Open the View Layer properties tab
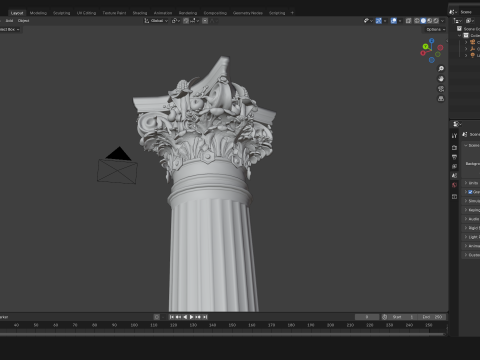 click(x=454, y=166)
